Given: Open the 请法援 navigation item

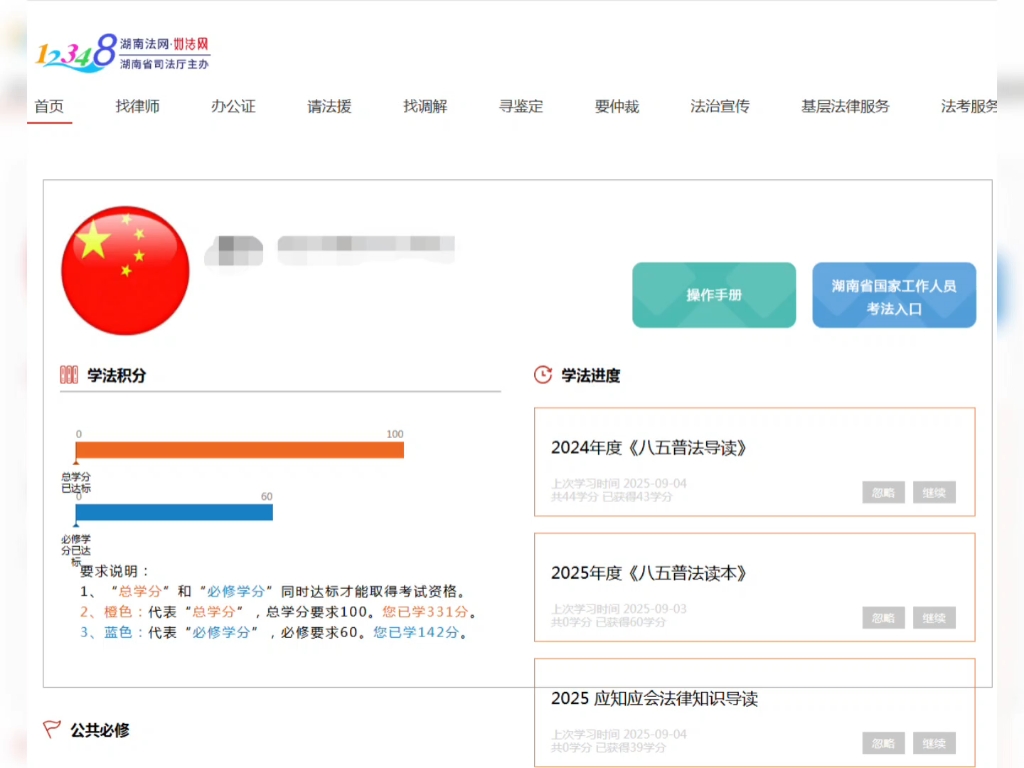Looking at the screenshot, I should point(329,106).
